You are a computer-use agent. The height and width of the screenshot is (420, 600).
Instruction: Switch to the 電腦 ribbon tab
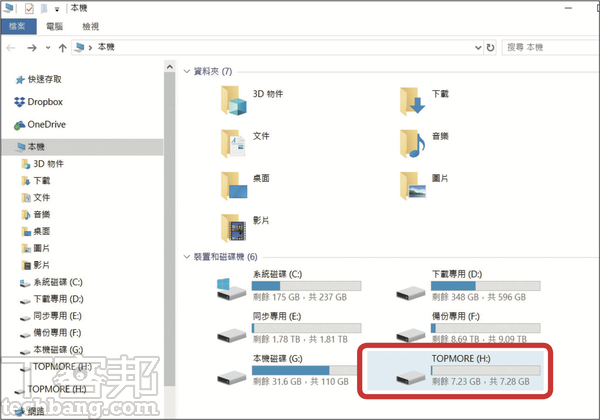tap(54, 26)
